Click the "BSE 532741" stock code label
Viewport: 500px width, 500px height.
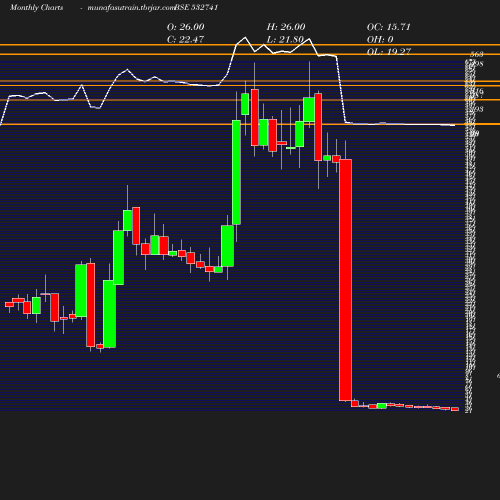click(x=196, y=7)
